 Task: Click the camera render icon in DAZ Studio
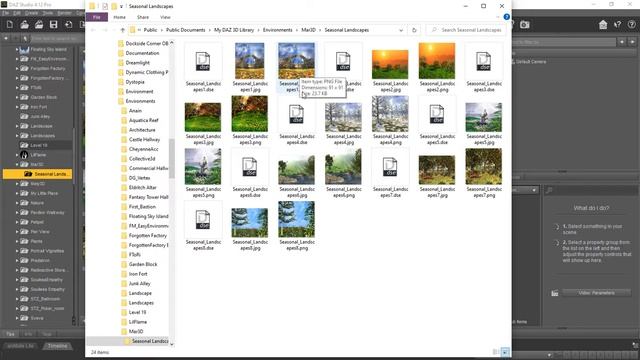(525, 25)
